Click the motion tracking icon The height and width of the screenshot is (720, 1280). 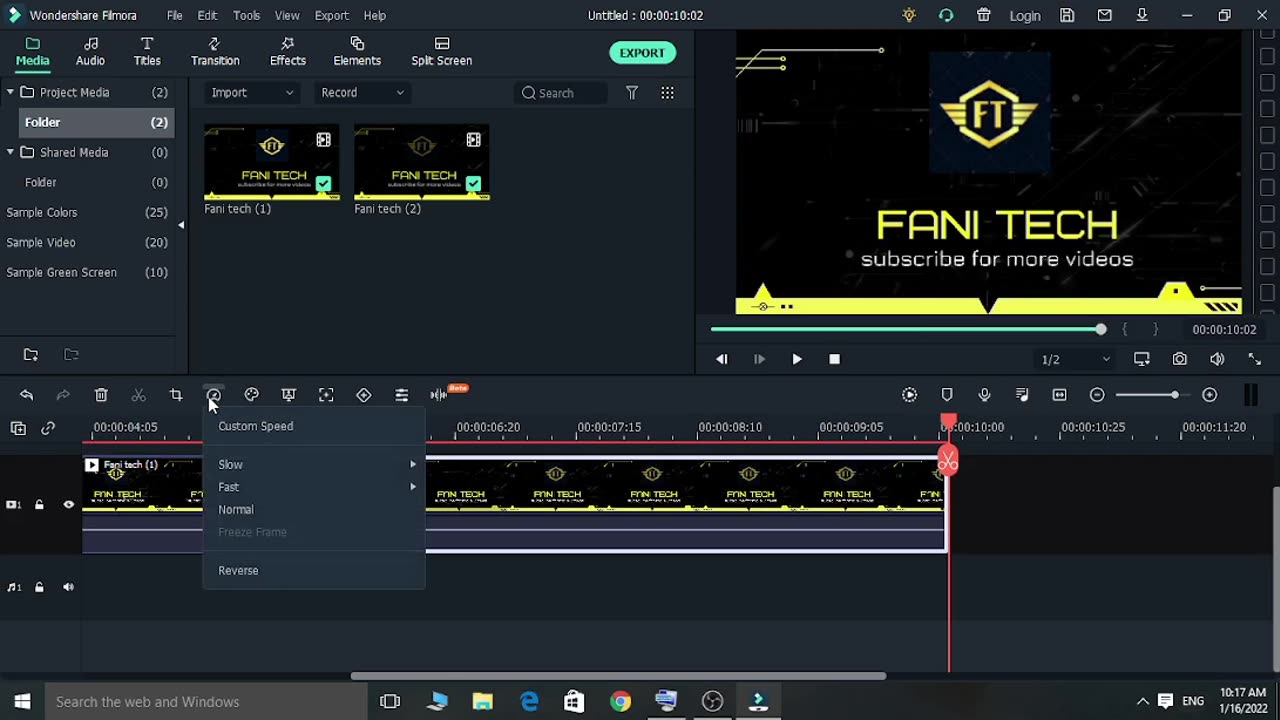[326, 395]
